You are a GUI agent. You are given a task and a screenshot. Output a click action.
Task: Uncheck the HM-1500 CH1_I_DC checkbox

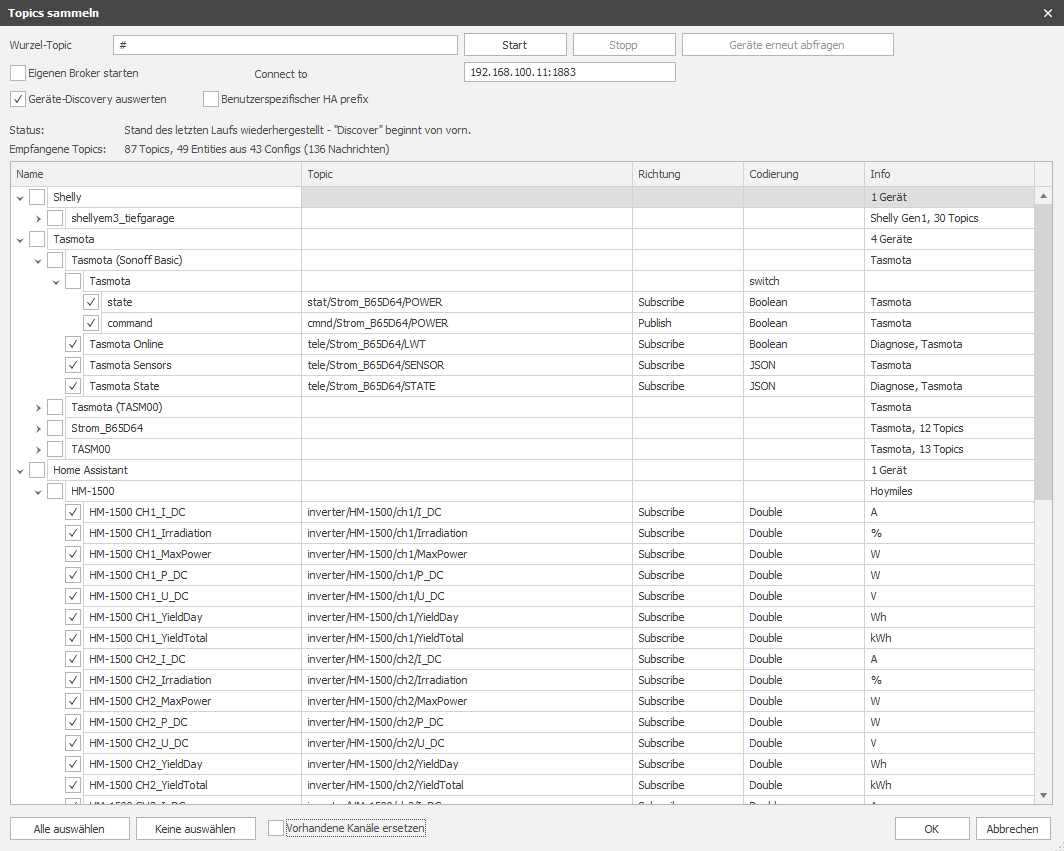click(x=73, y=512)
